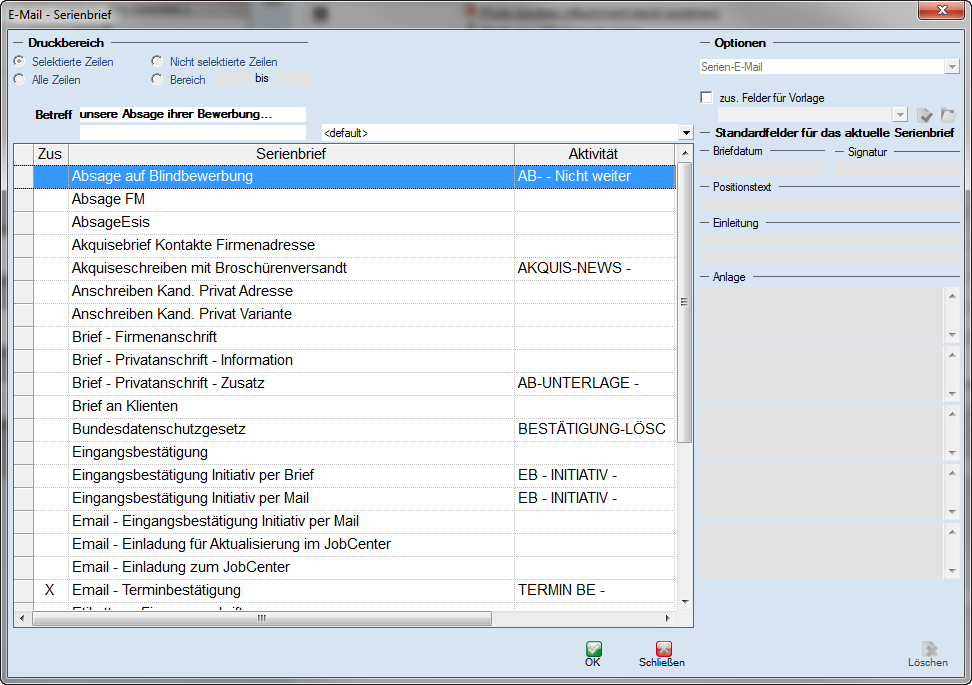Click the checkmark document icon beside the Vorlage dropdown
Viewport: 972px width, 685px height.
click(925, 116)
